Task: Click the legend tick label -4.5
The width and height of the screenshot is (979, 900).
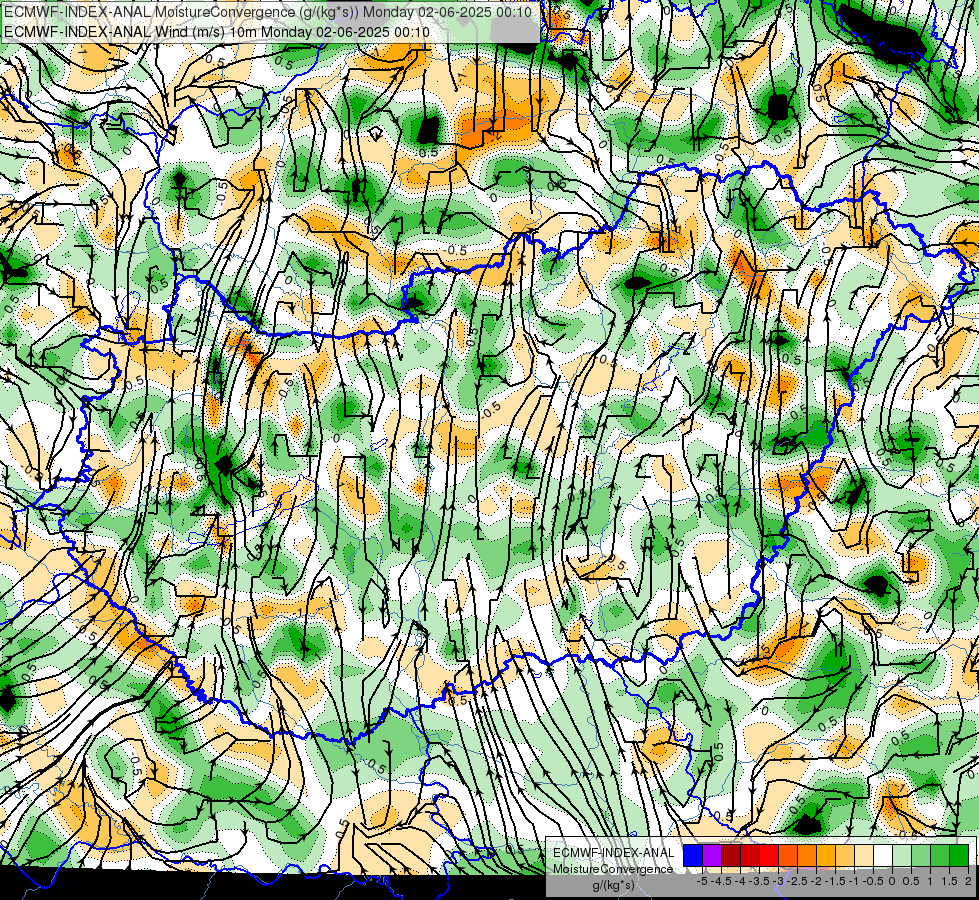Action: (x=722, y=881)
